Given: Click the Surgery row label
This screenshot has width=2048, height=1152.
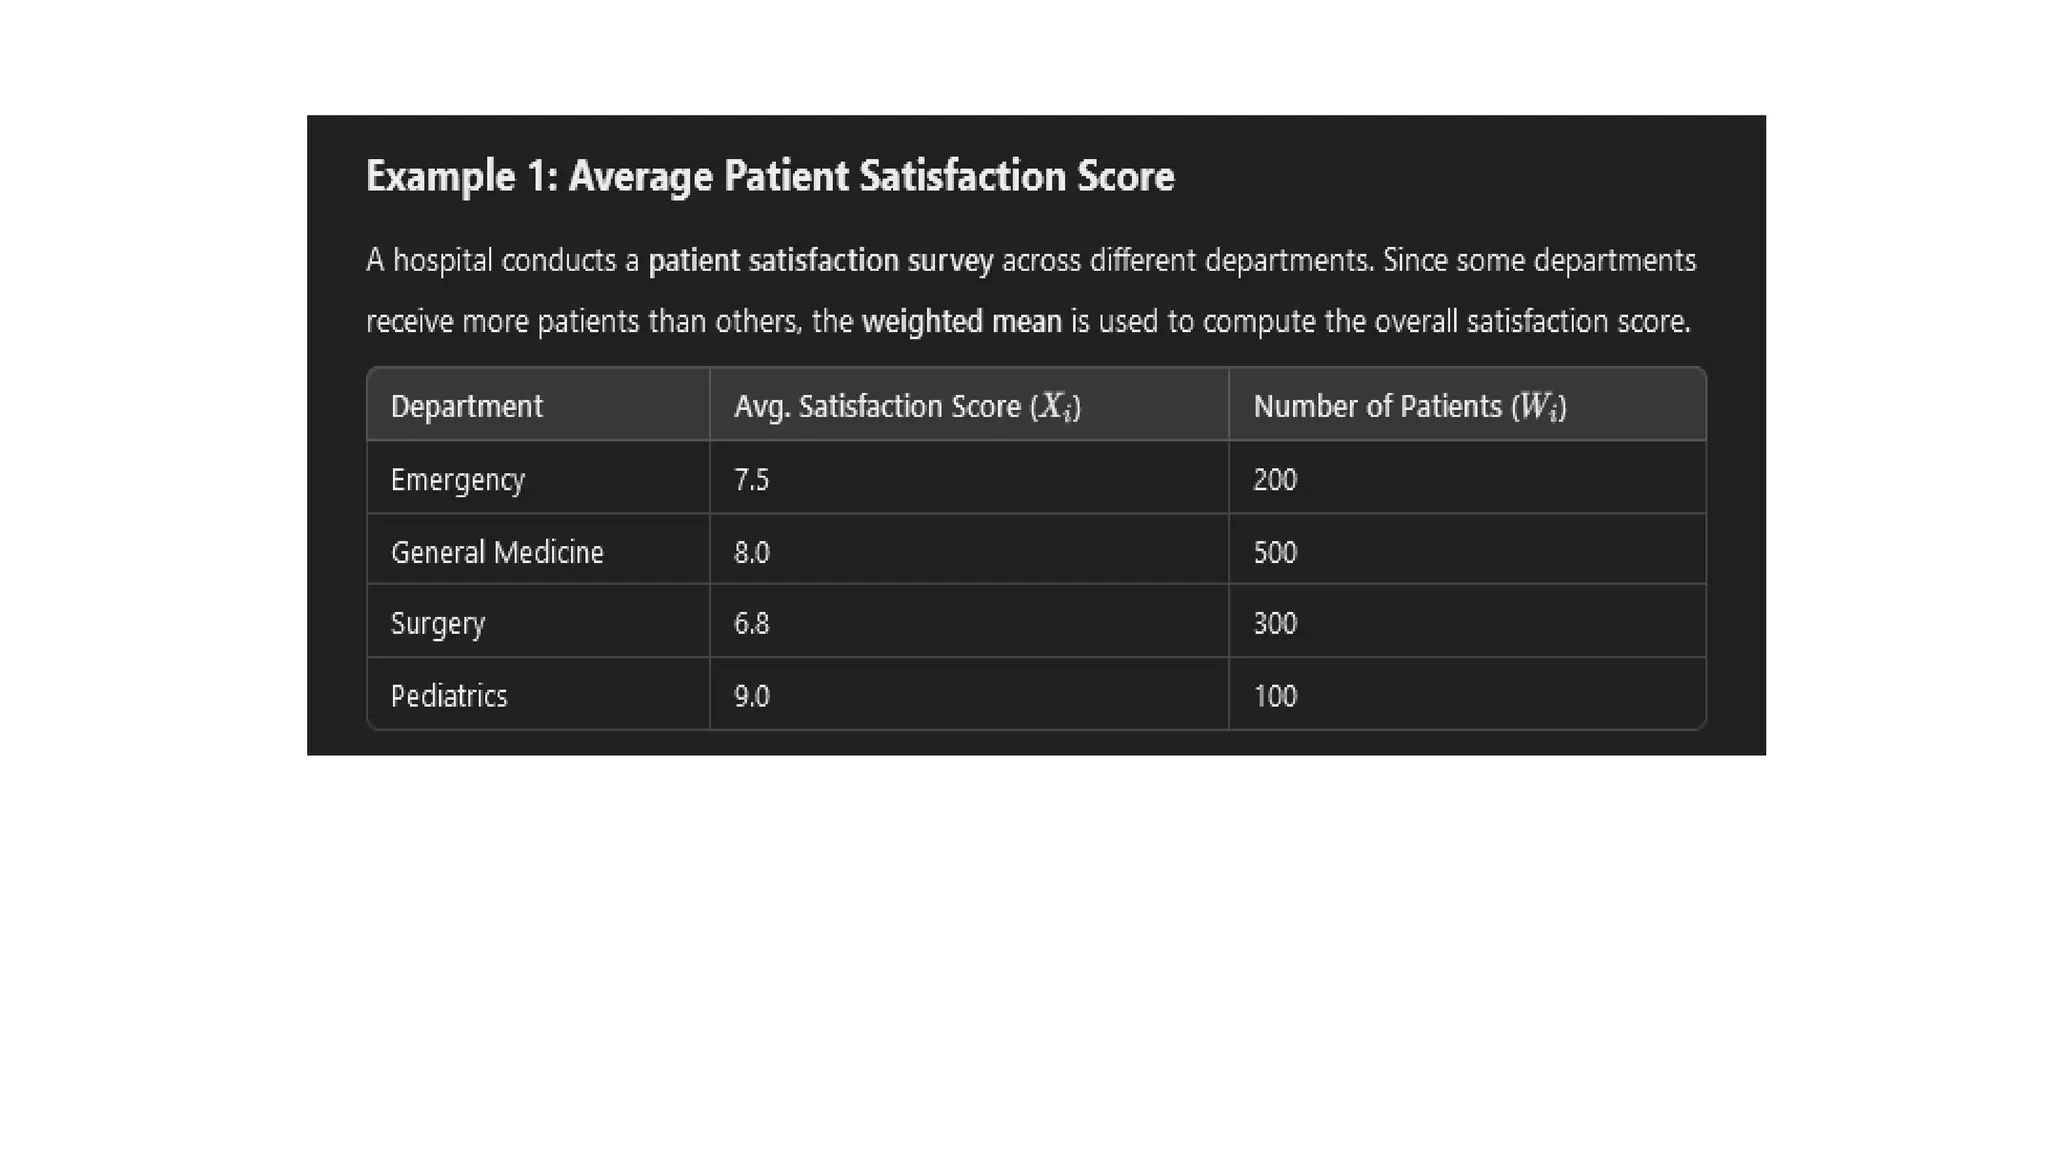Looking at the screenshot, I should point(437,624).
